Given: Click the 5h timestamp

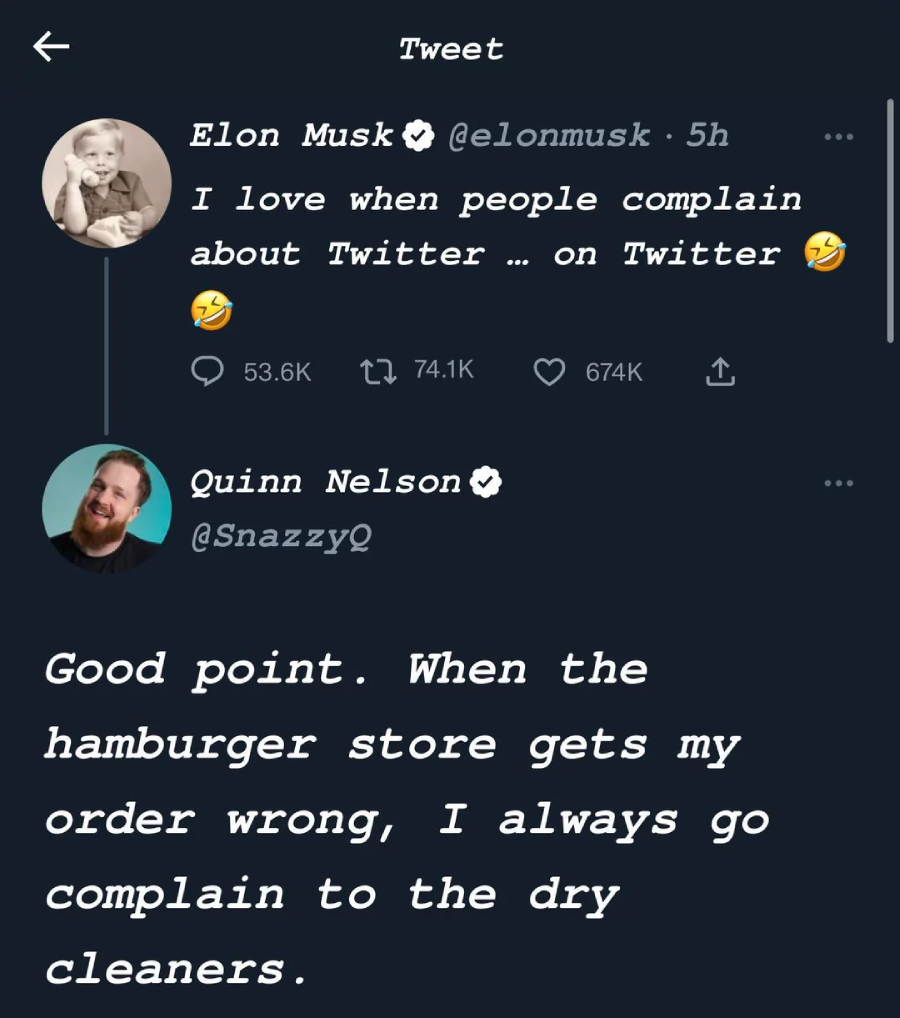Looking at the screenshot, I should [707, 135].
